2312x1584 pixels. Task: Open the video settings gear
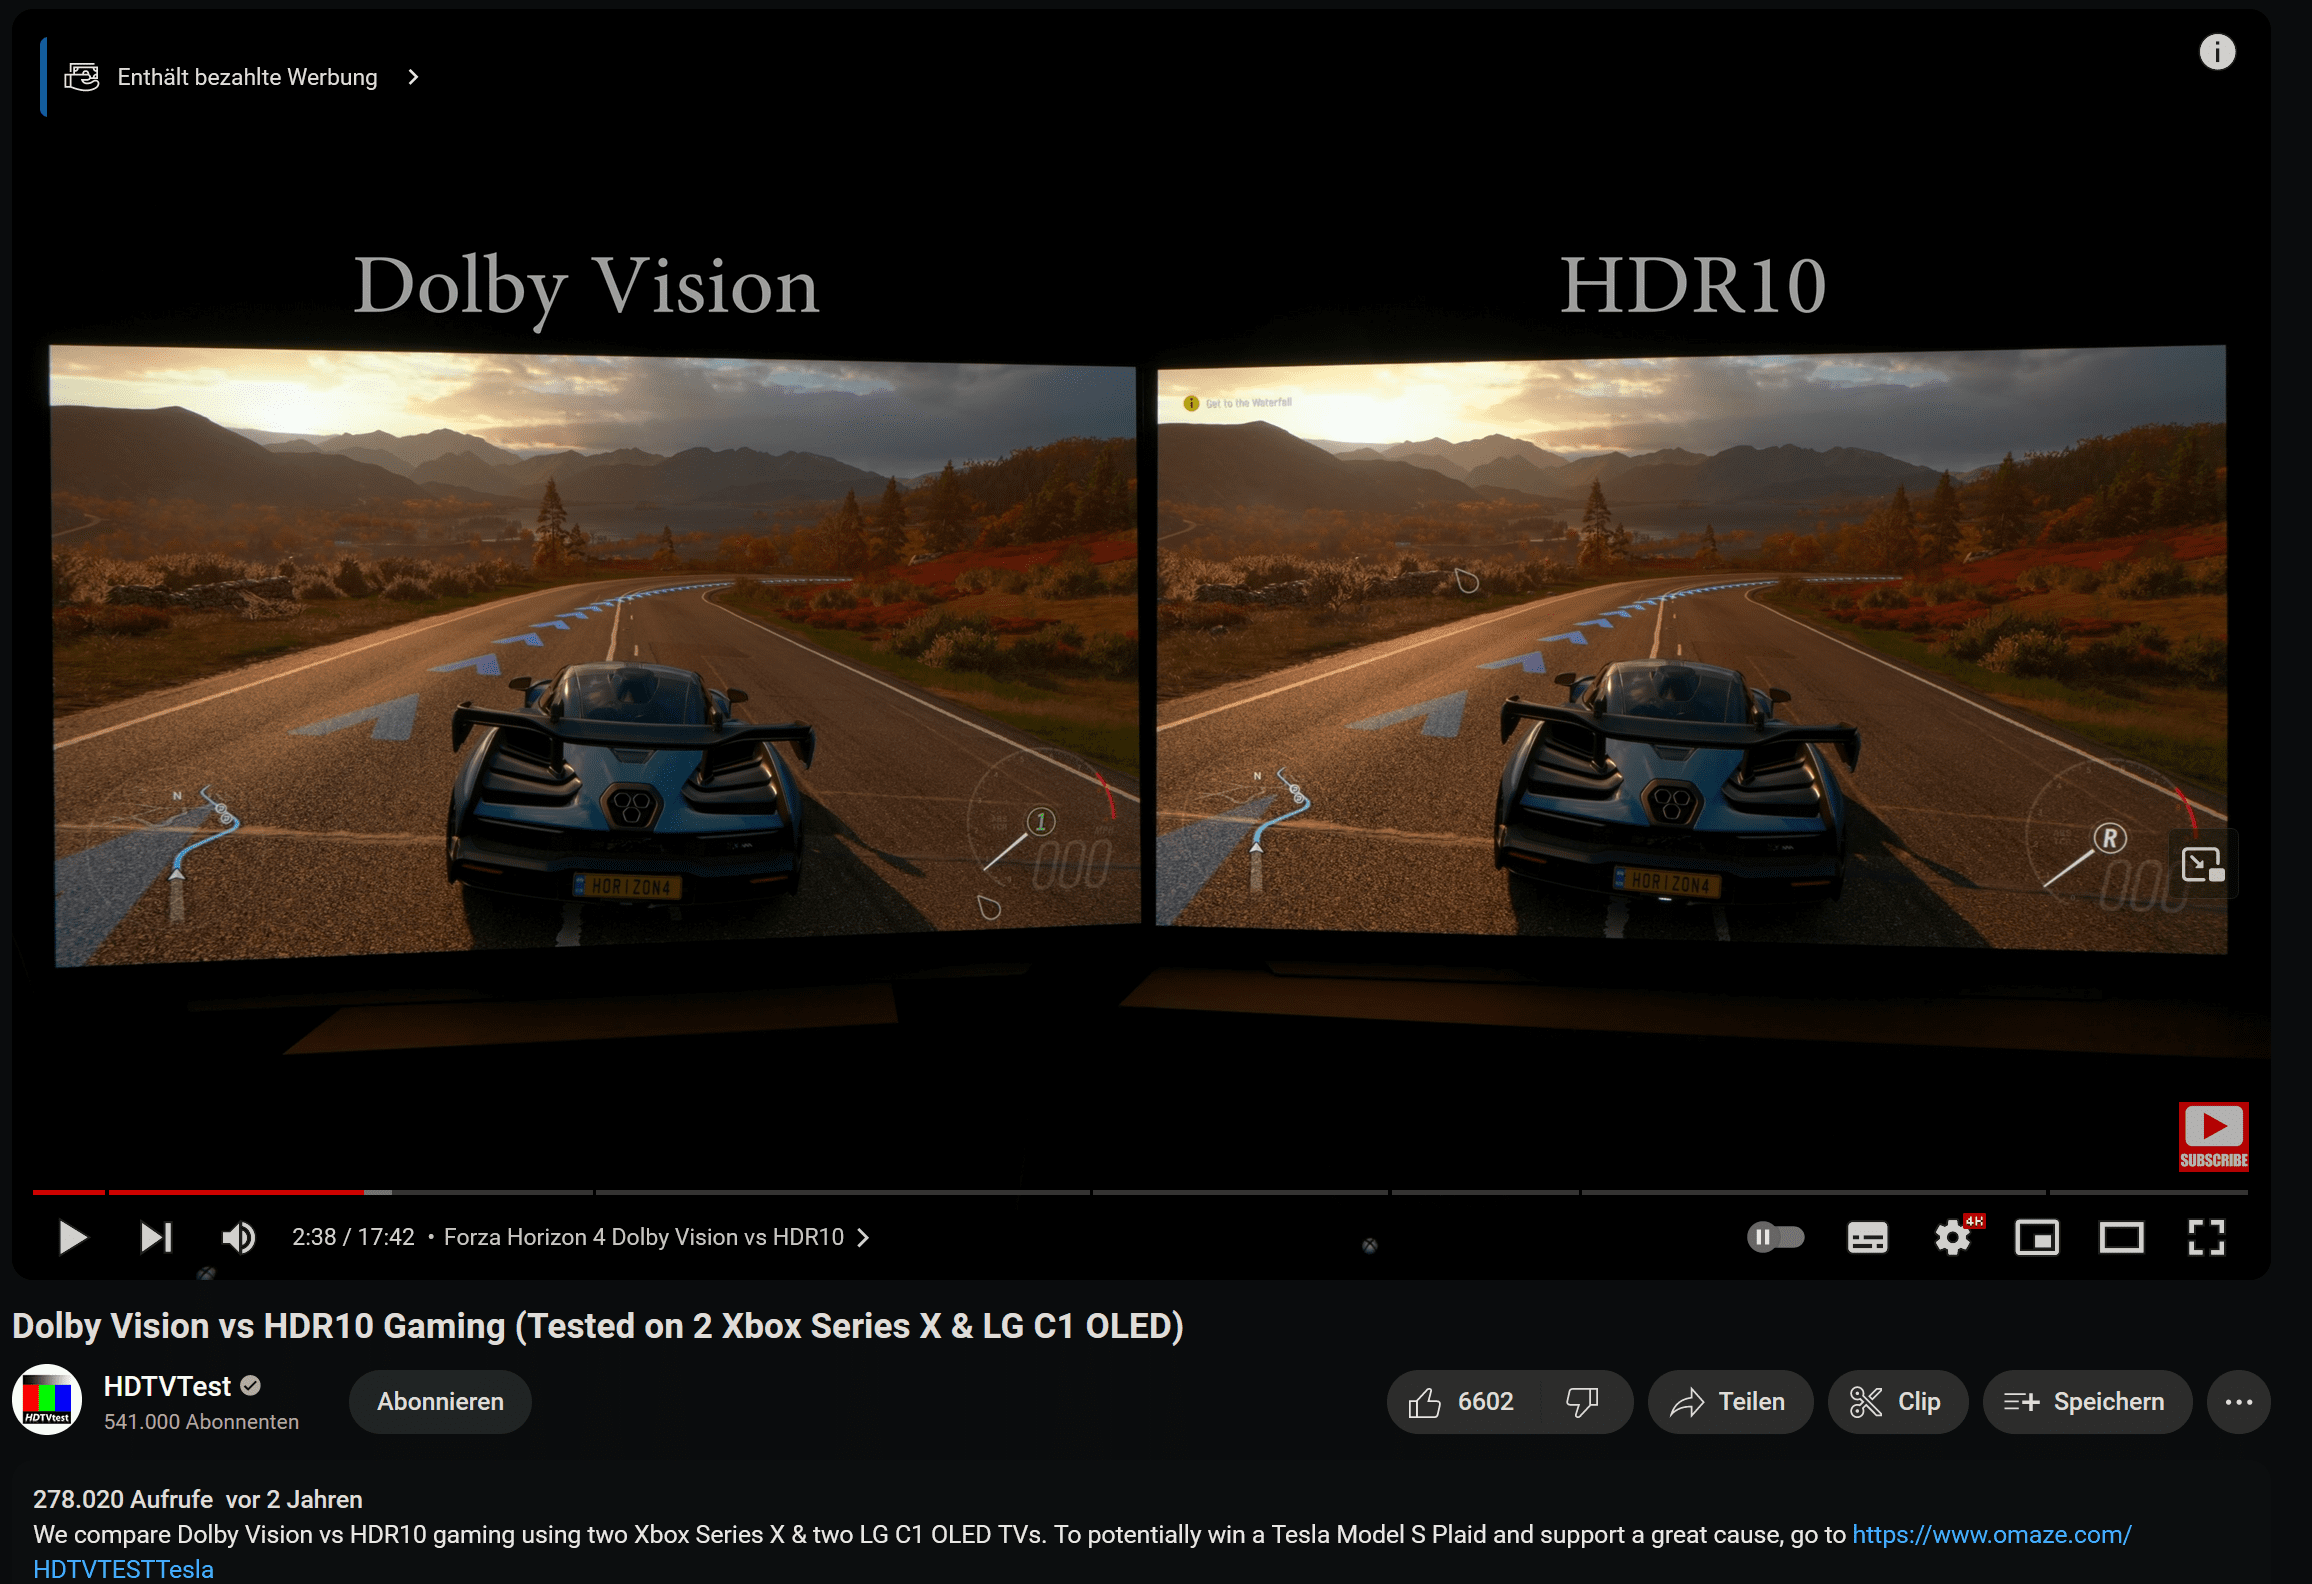coord(1953,1237)
